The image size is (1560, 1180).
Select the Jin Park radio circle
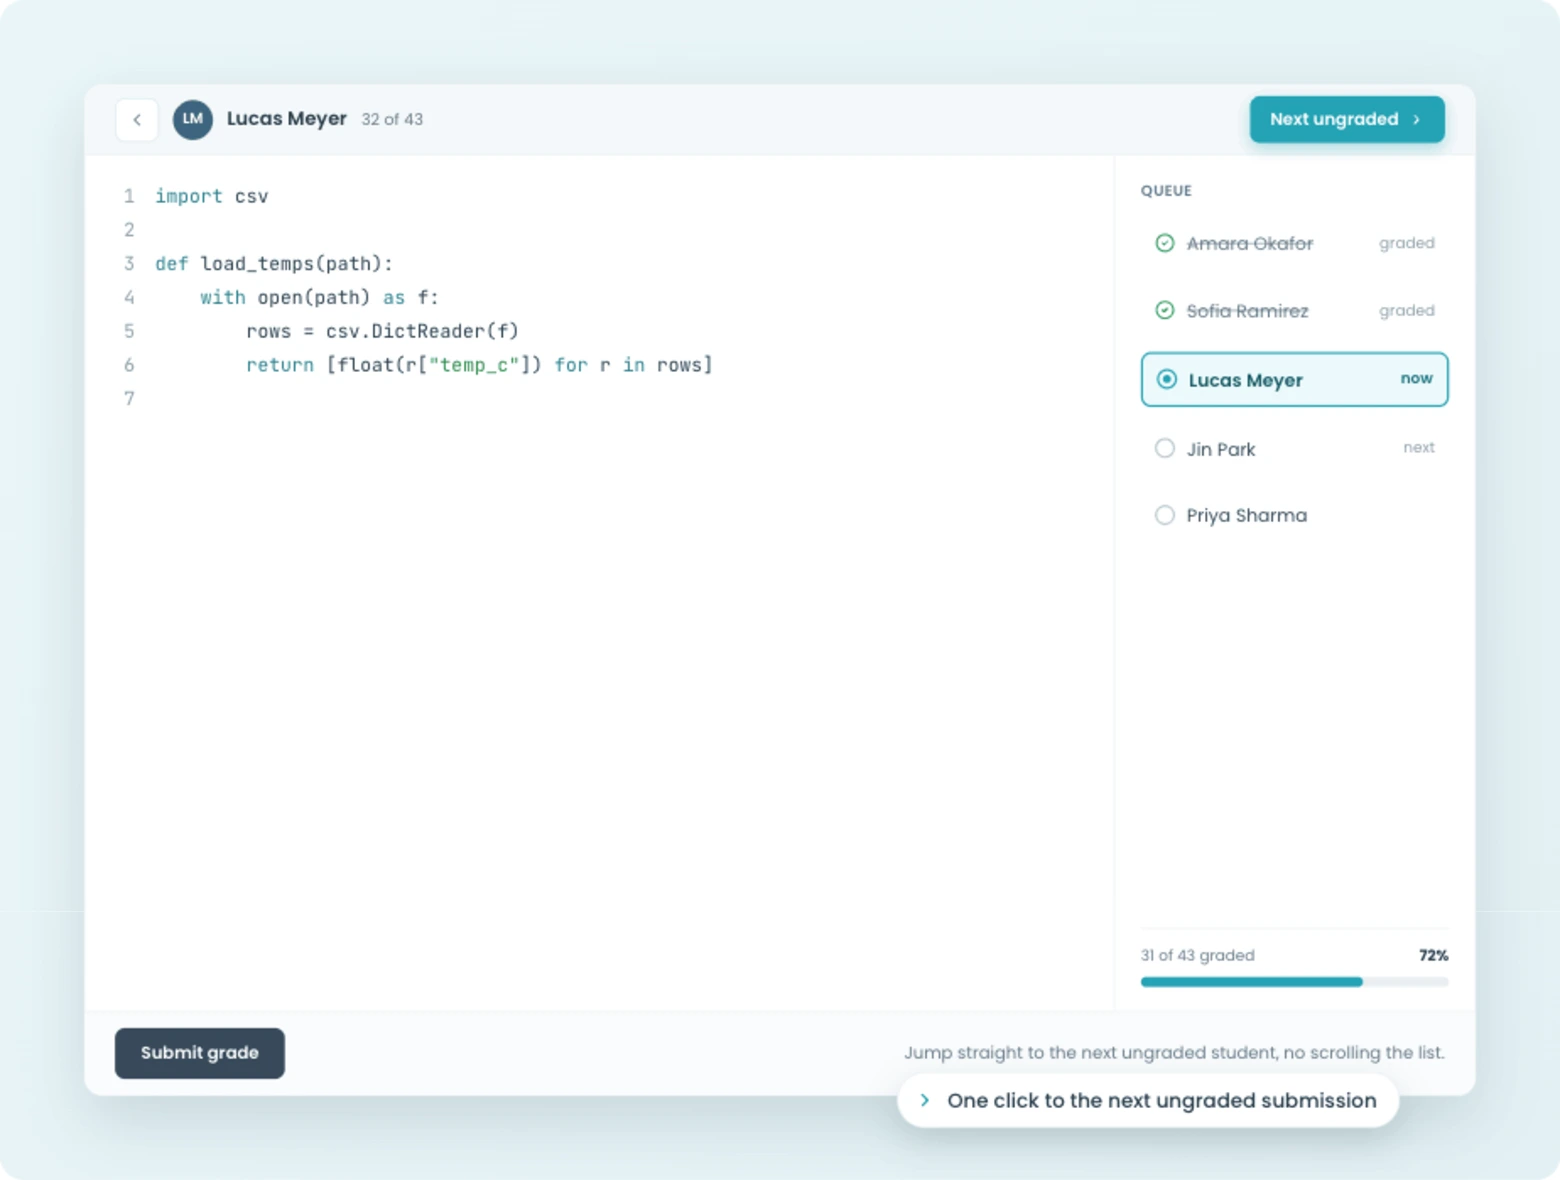point(1164,448)
